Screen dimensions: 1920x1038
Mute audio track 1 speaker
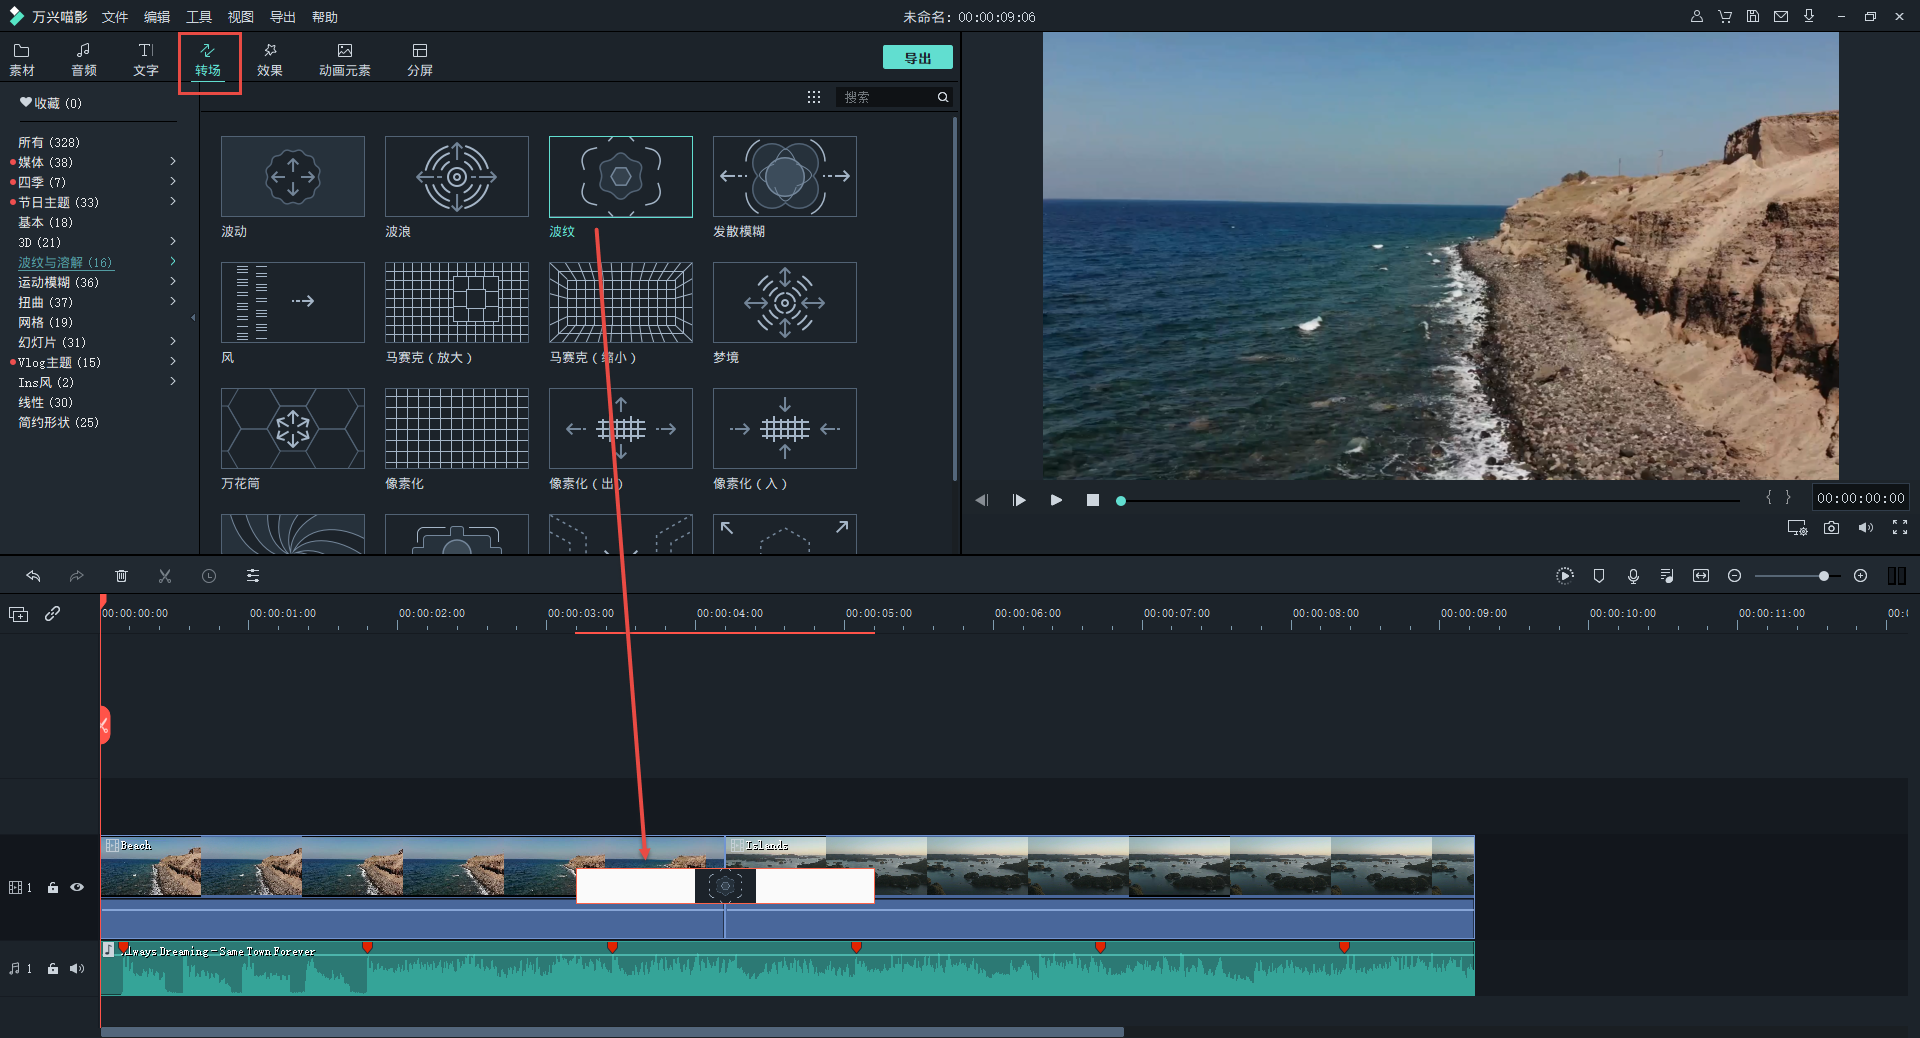point(77,969)
